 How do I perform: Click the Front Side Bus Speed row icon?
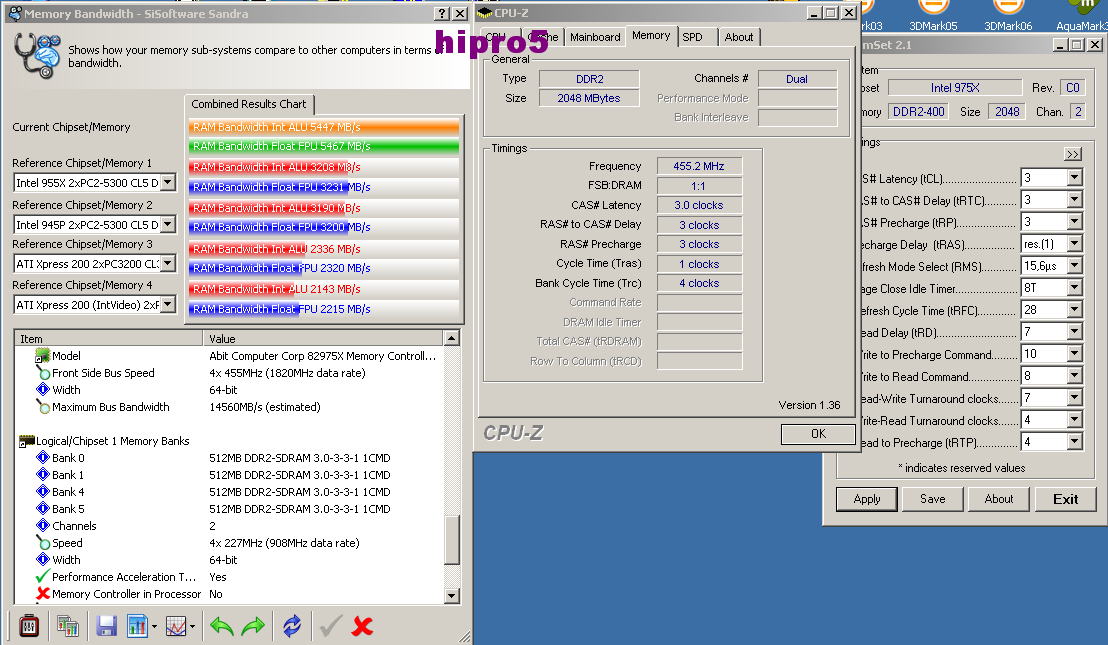(x=43, y=373)
